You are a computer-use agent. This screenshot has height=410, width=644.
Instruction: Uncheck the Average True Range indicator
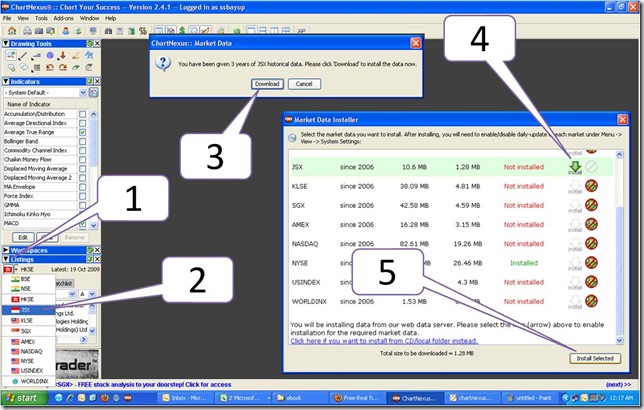tap(83, 132)
